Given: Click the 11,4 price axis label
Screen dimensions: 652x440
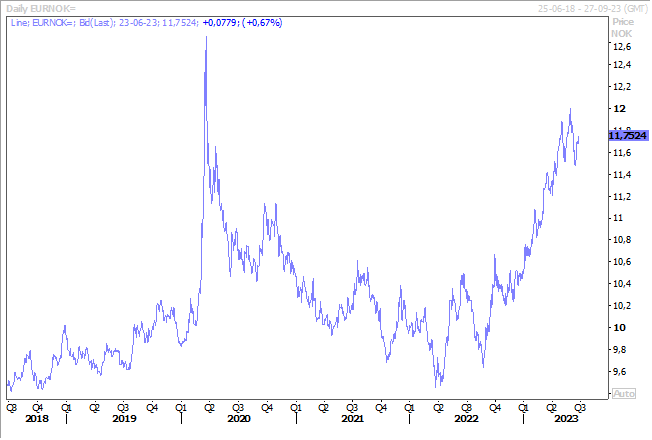Looking at the screenshot, I should [x=622, y=175].
